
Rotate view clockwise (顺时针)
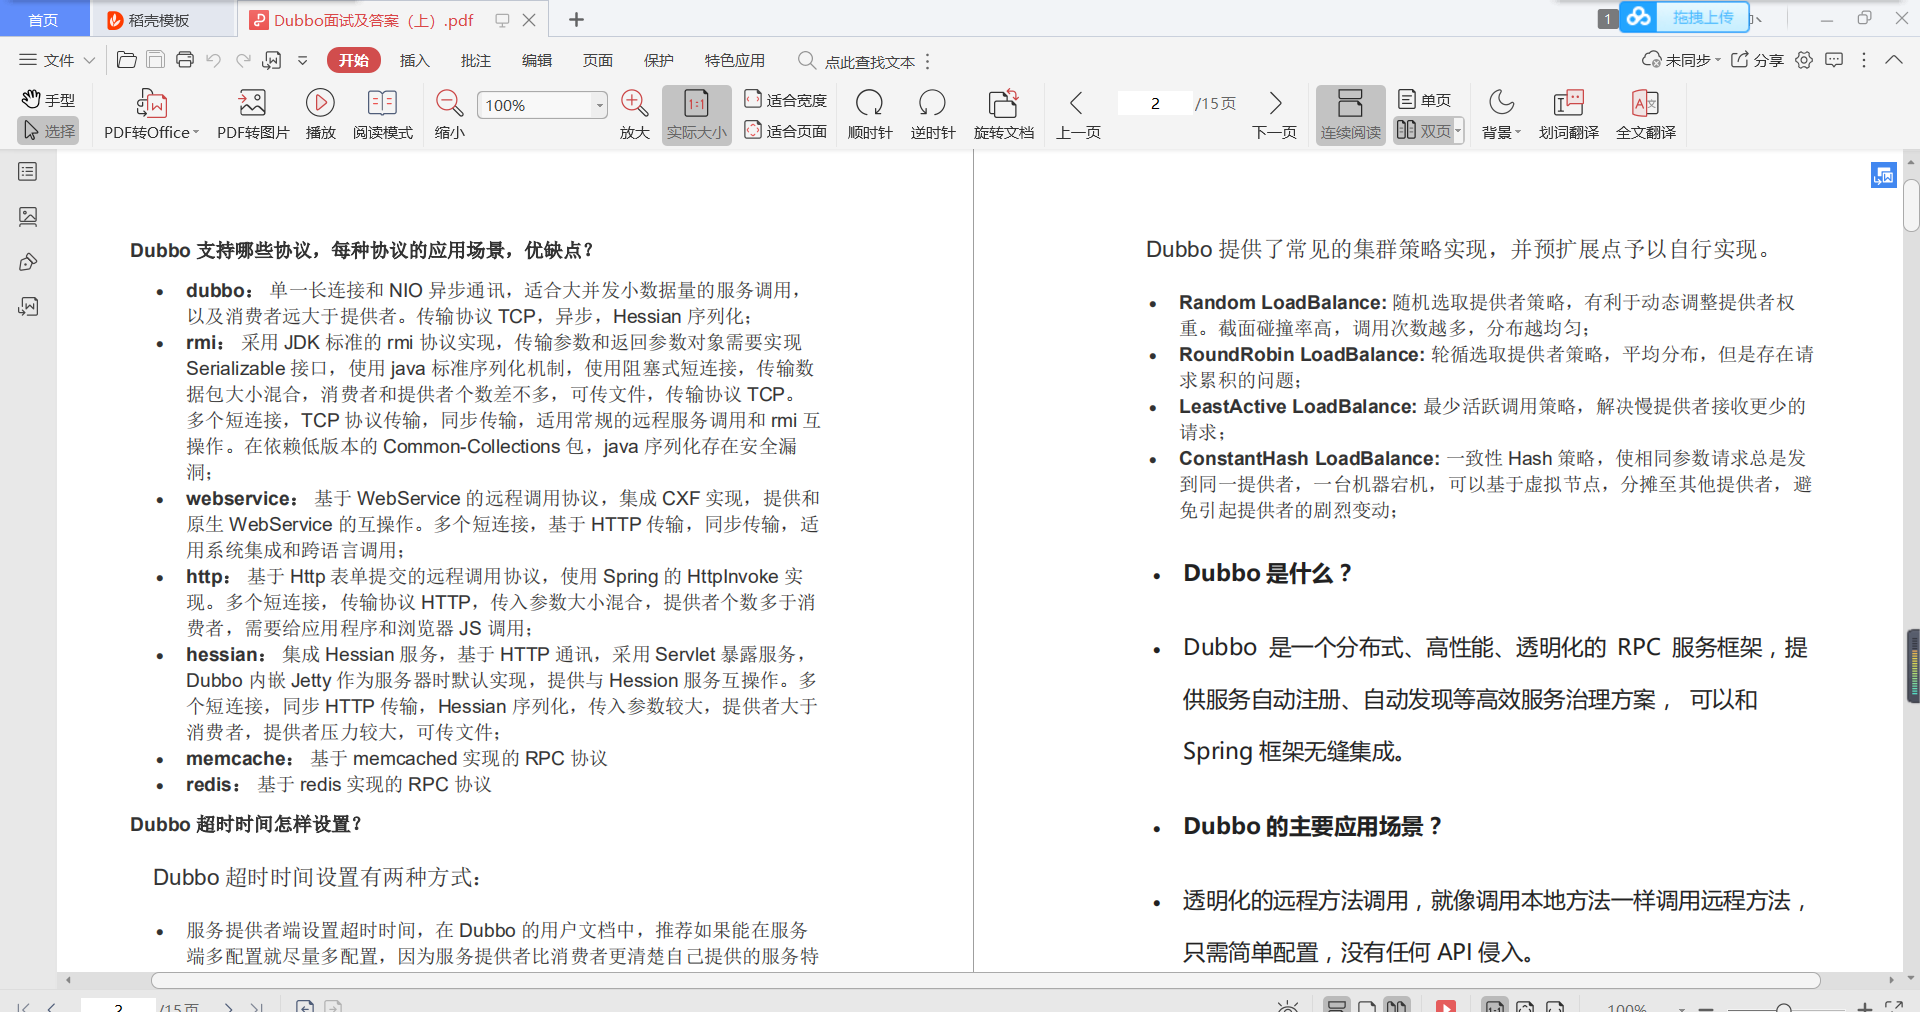870,114
